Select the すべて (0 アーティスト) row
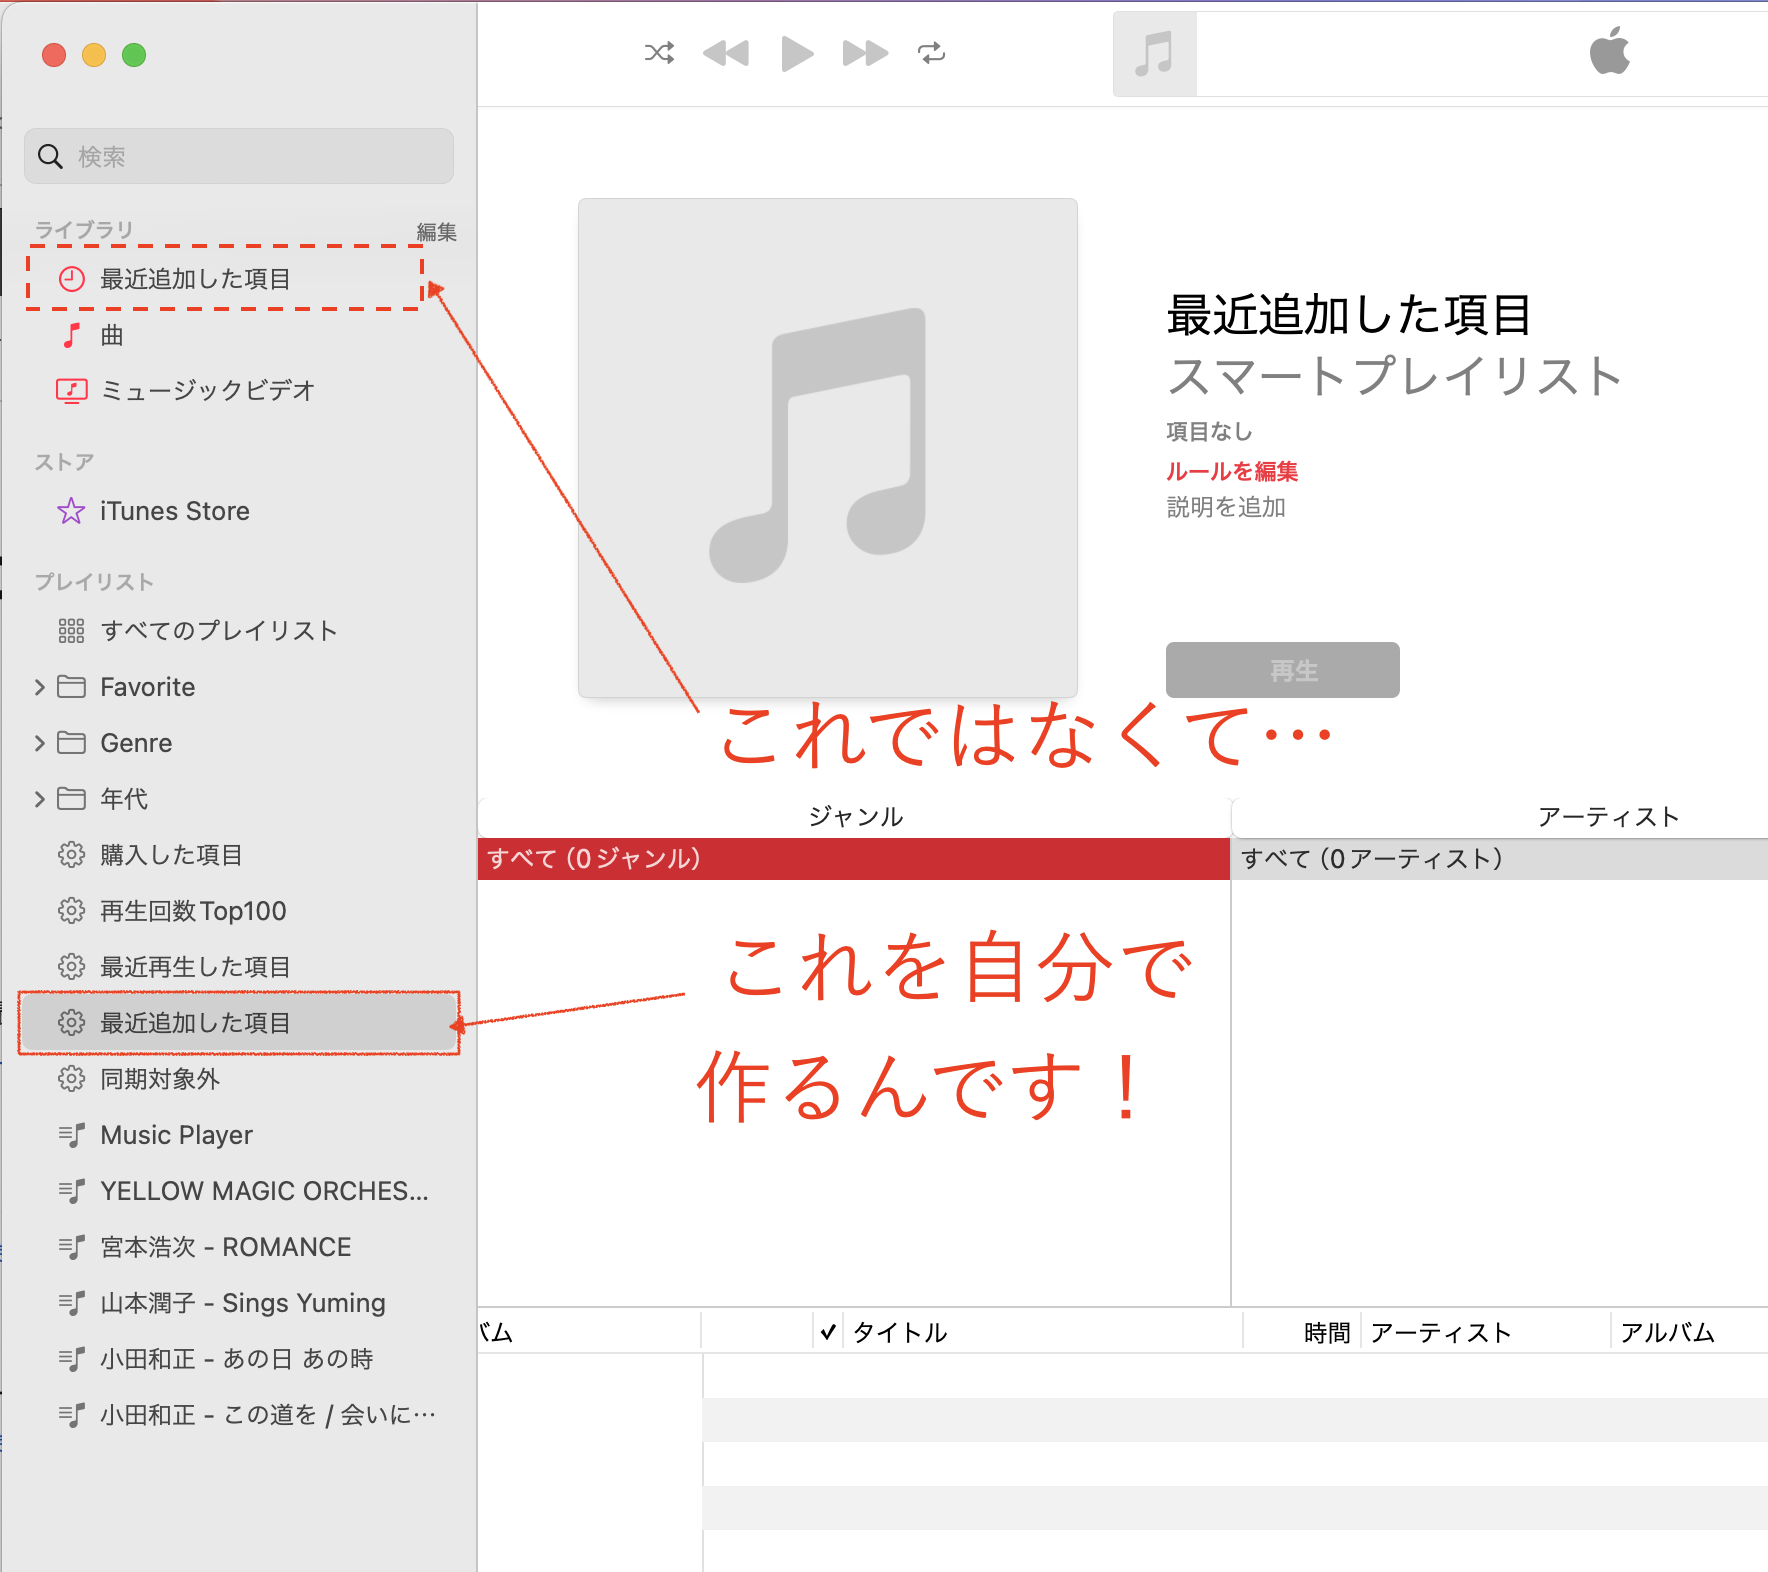Image resolution: width=1768 pixels, height=1572 pixels. pos(1500,859)
